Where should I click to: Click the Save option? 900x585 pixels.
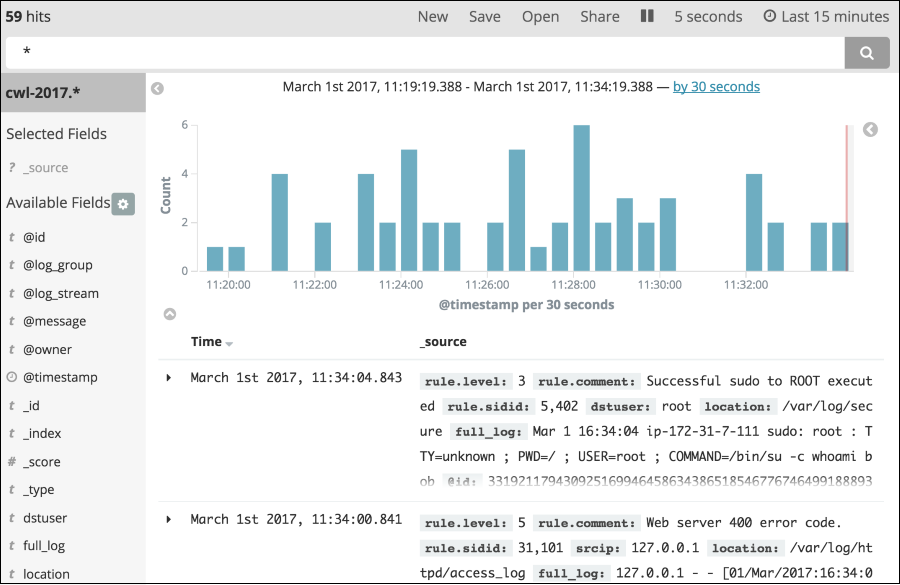485,16
